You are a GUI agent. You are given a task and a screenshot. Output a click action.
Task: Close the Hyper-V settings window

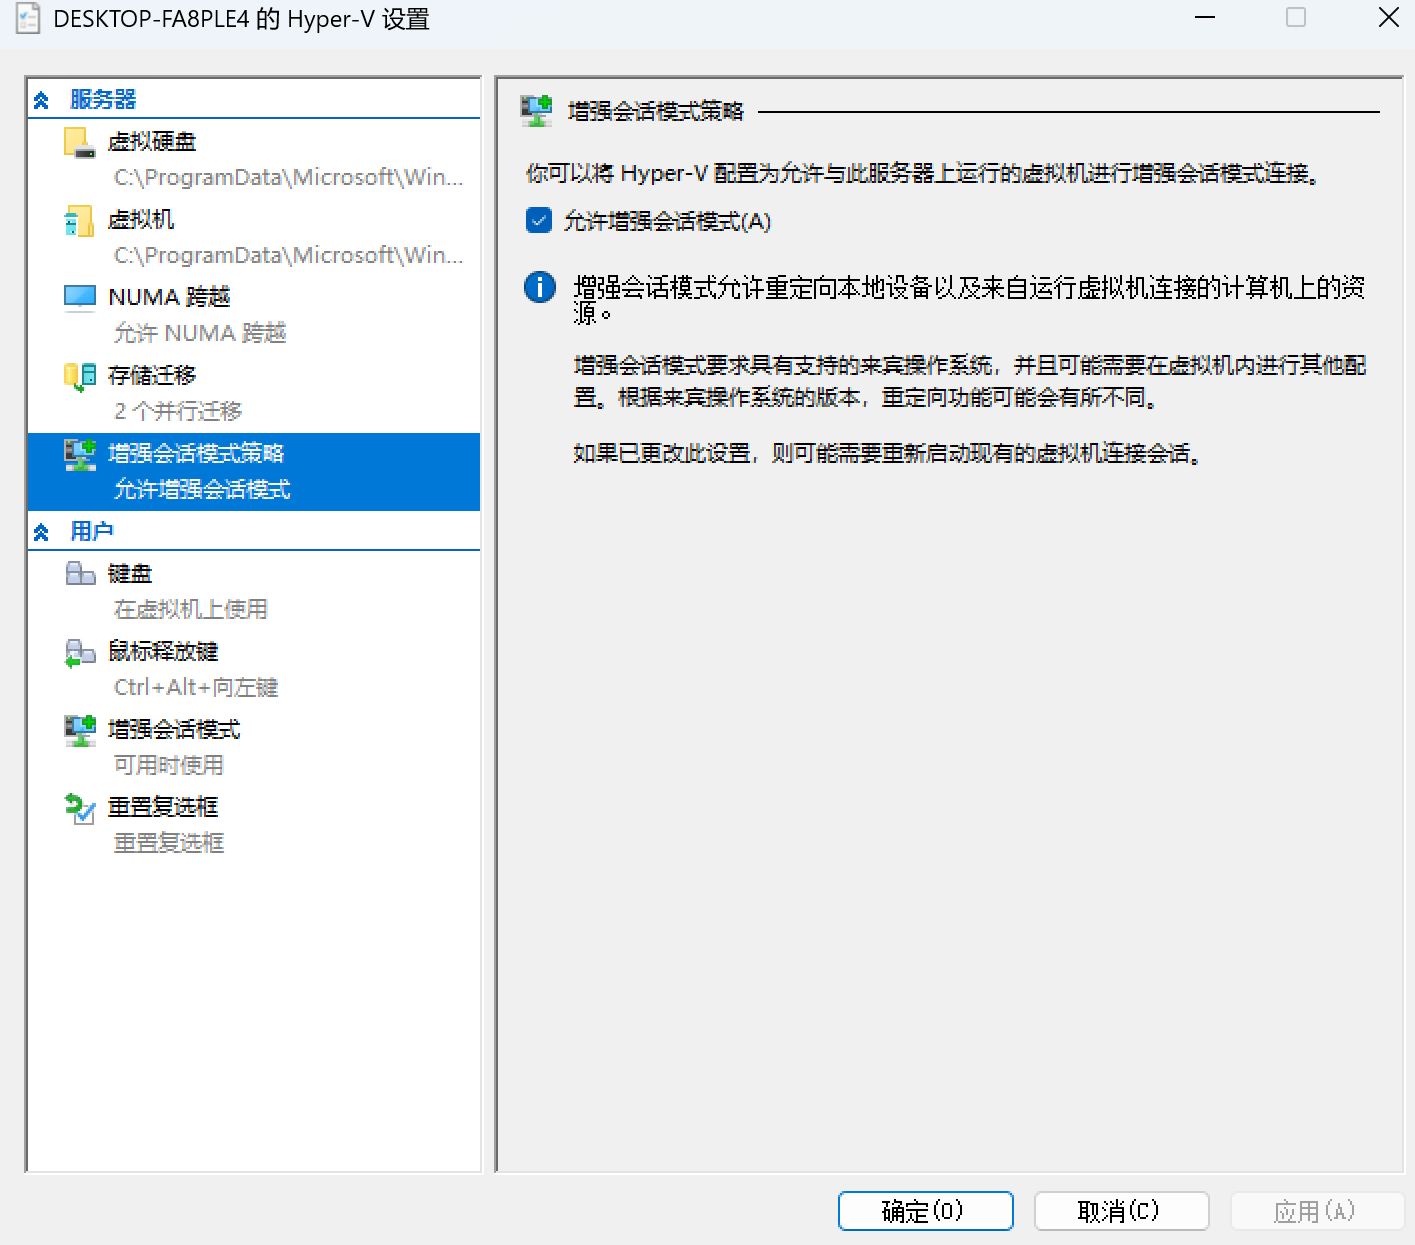[1389, 17]
